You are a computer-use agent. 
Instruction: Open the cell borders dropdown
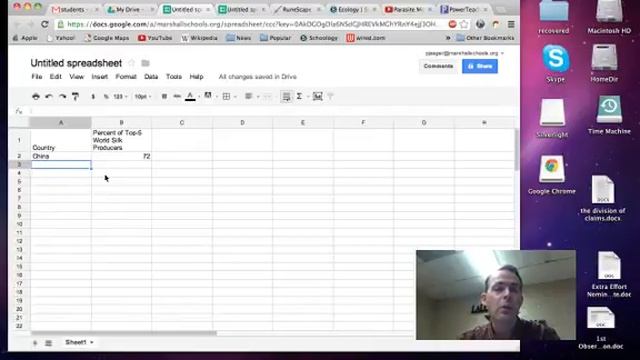[229, 96]
